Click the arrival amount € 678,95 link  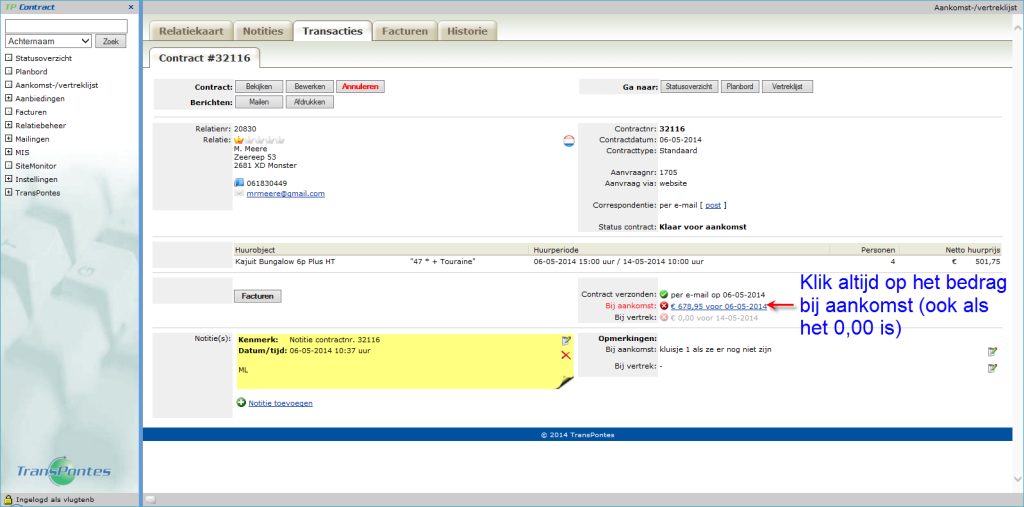(718, 306)
